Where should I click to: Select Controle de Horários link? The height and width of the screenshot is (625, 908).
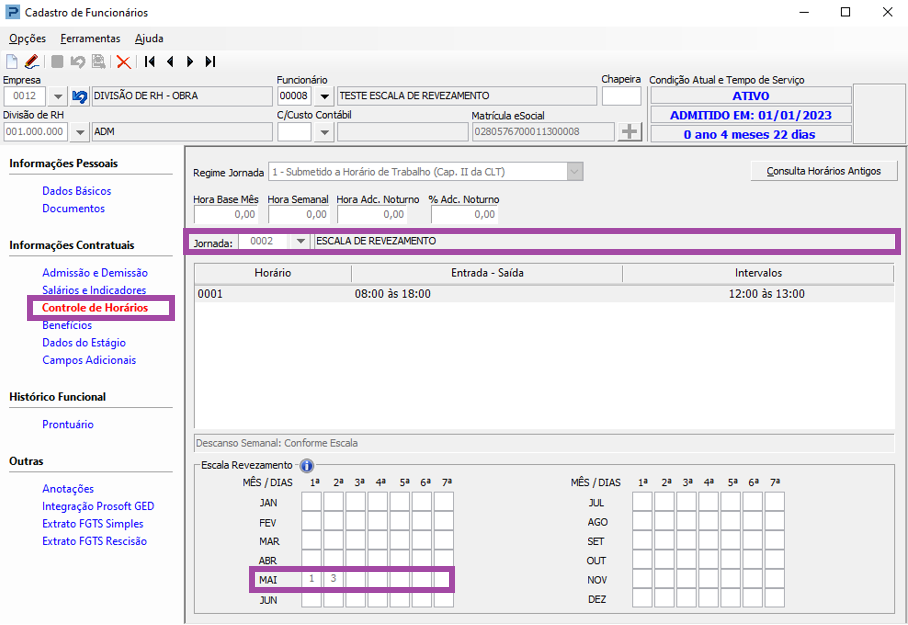tap(95, 308)
